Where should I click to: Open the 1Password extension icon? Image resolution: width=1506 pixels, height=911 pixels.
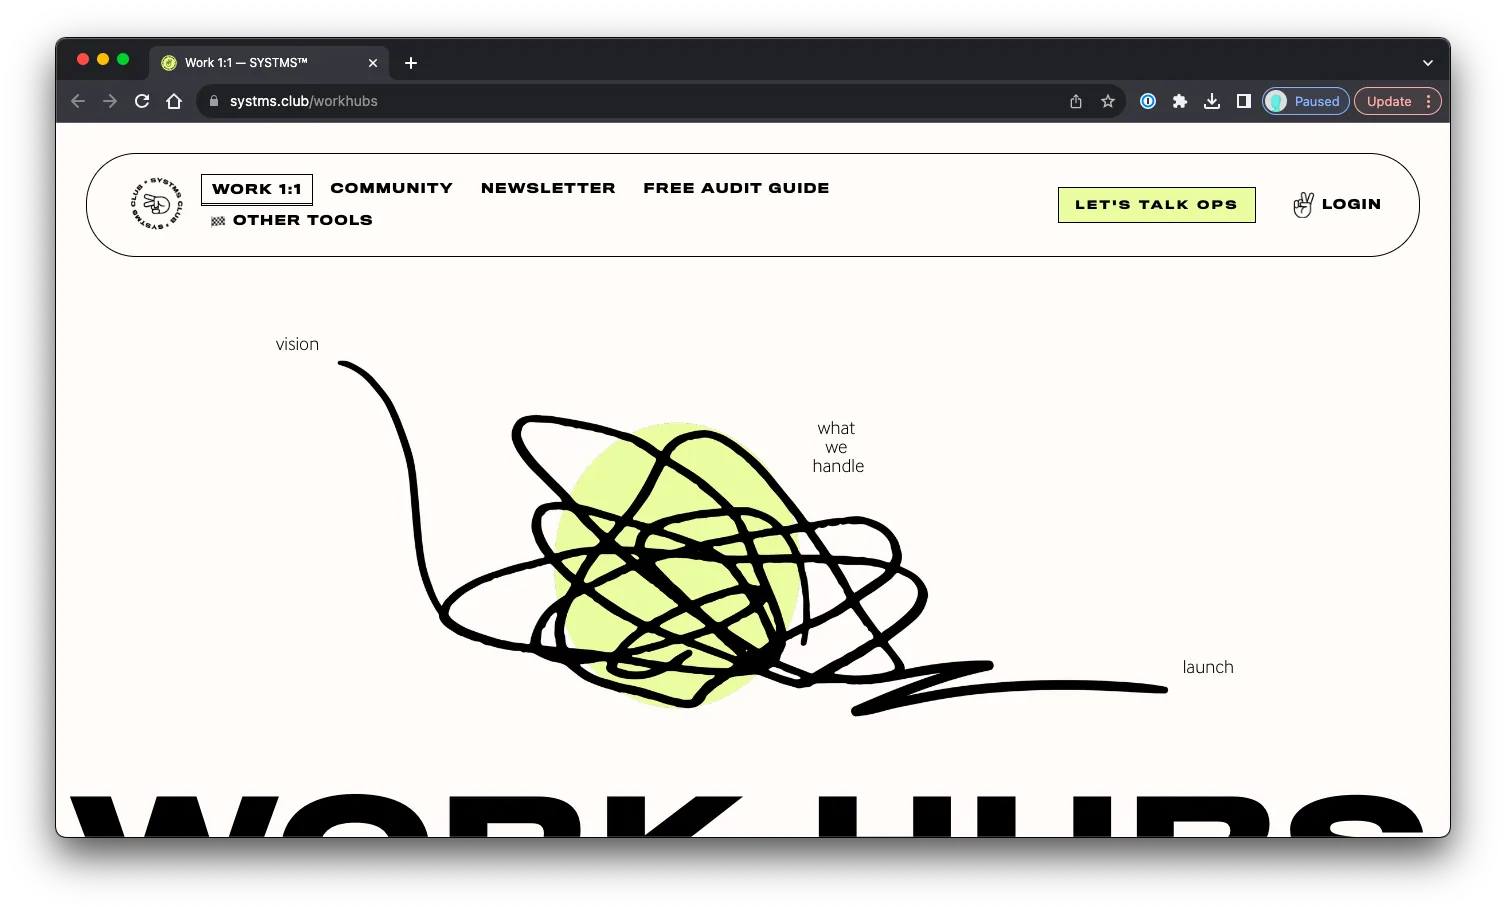coord(1148,101)
